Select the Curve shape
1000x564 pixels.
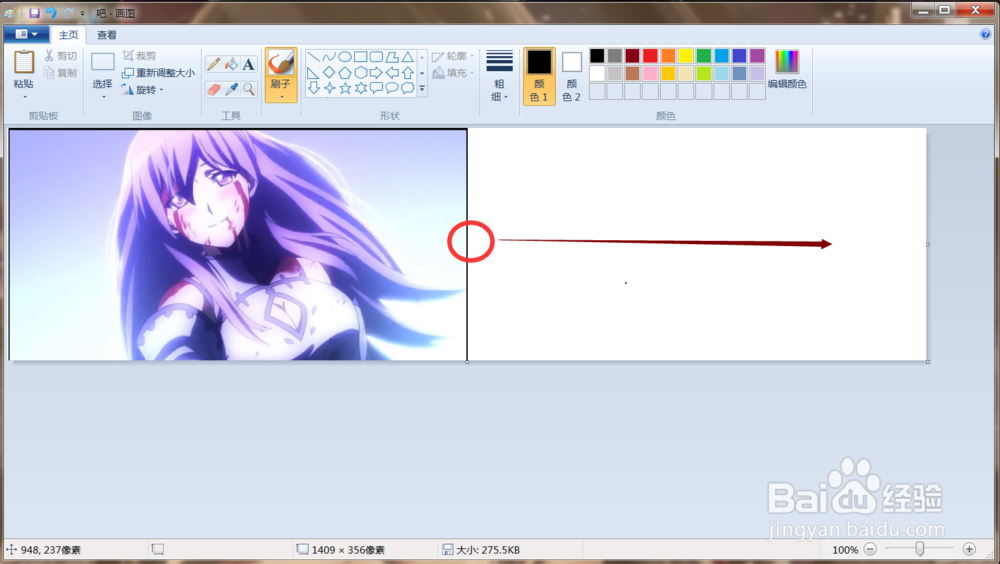point(329,57)
